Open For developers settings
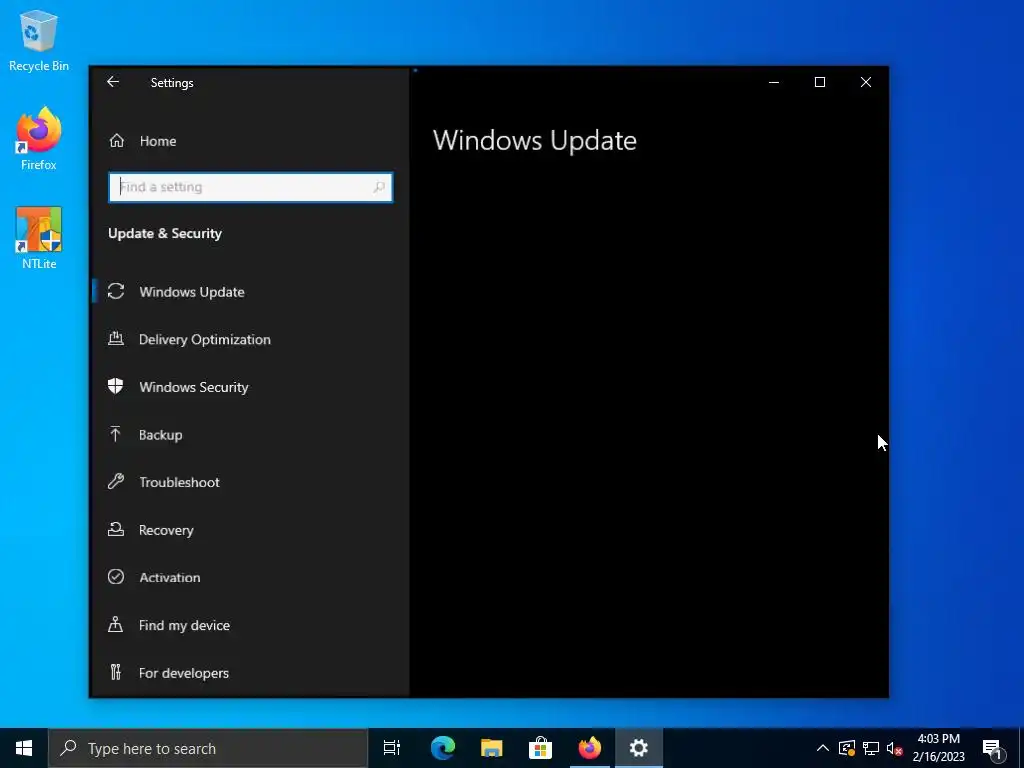This screenshot has width=1024, height=768. (250, 673)
